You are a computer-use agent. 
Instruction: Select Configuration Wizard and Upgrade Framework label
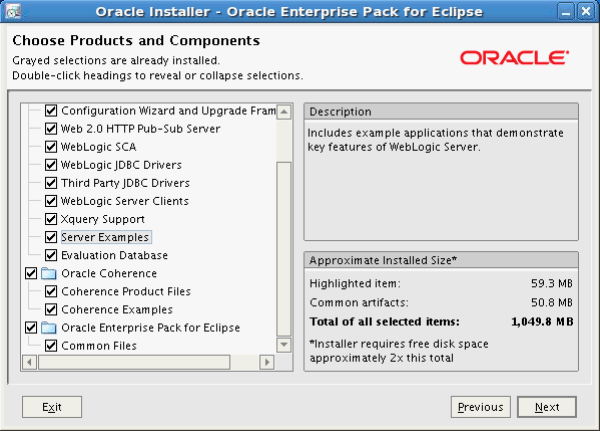[168, 111]
